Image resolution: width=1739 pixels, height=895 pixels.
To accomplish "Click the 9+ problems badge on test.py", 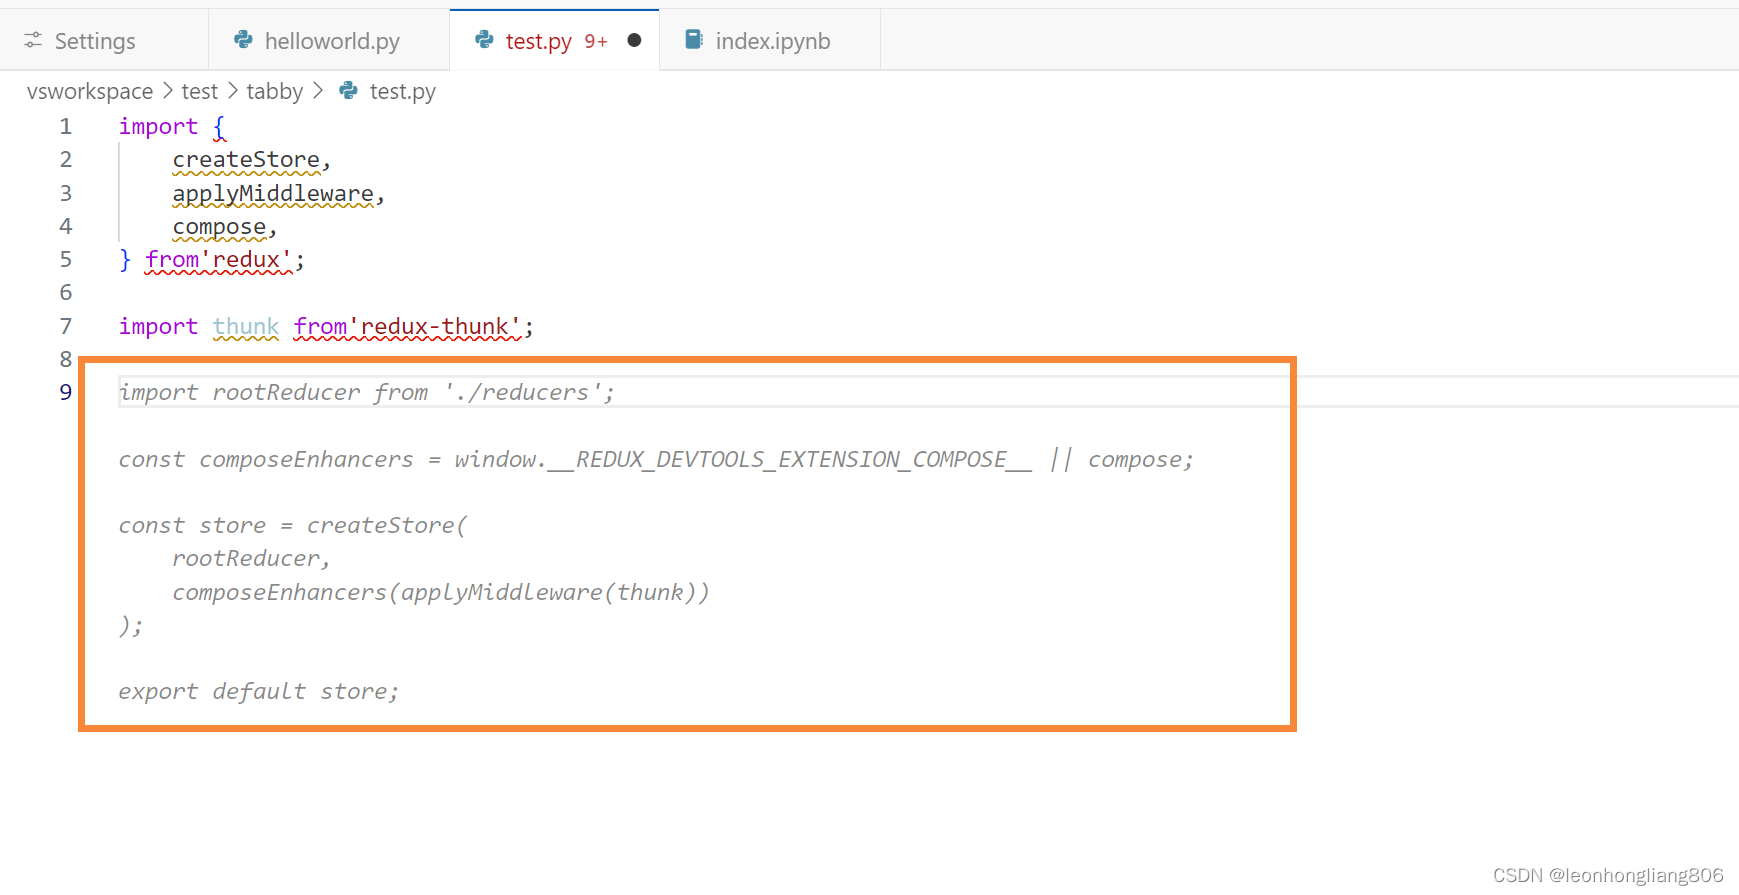I will pyautogui.click(x=596, y=41).
